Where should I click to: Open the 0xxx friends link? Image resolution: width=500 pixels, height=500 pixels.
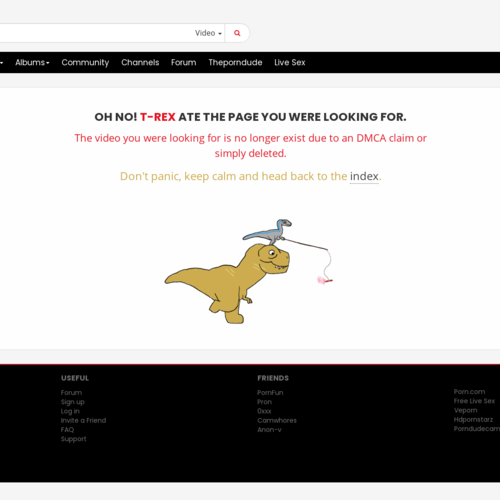tap(264, 411)
